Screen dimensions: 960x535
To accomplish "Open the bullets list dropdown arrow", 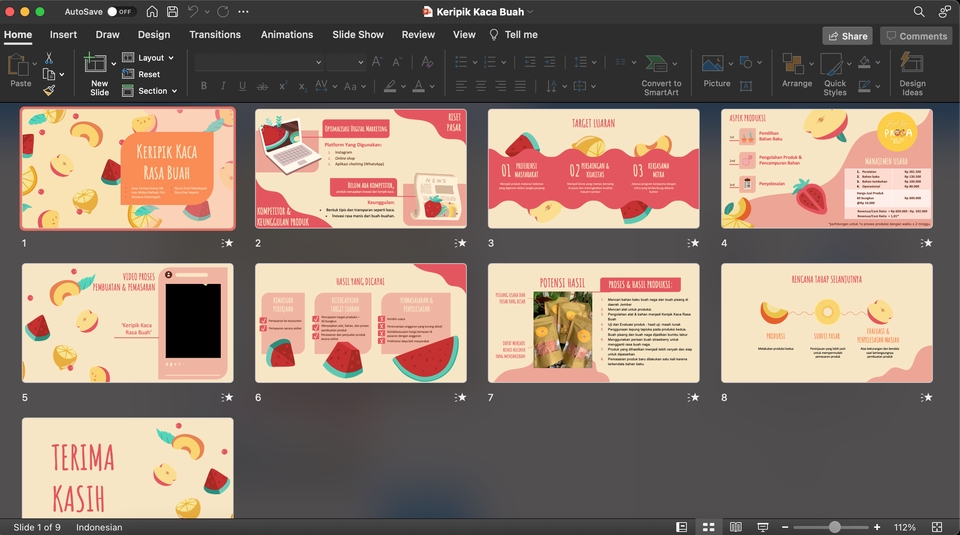I will point(474,62).
